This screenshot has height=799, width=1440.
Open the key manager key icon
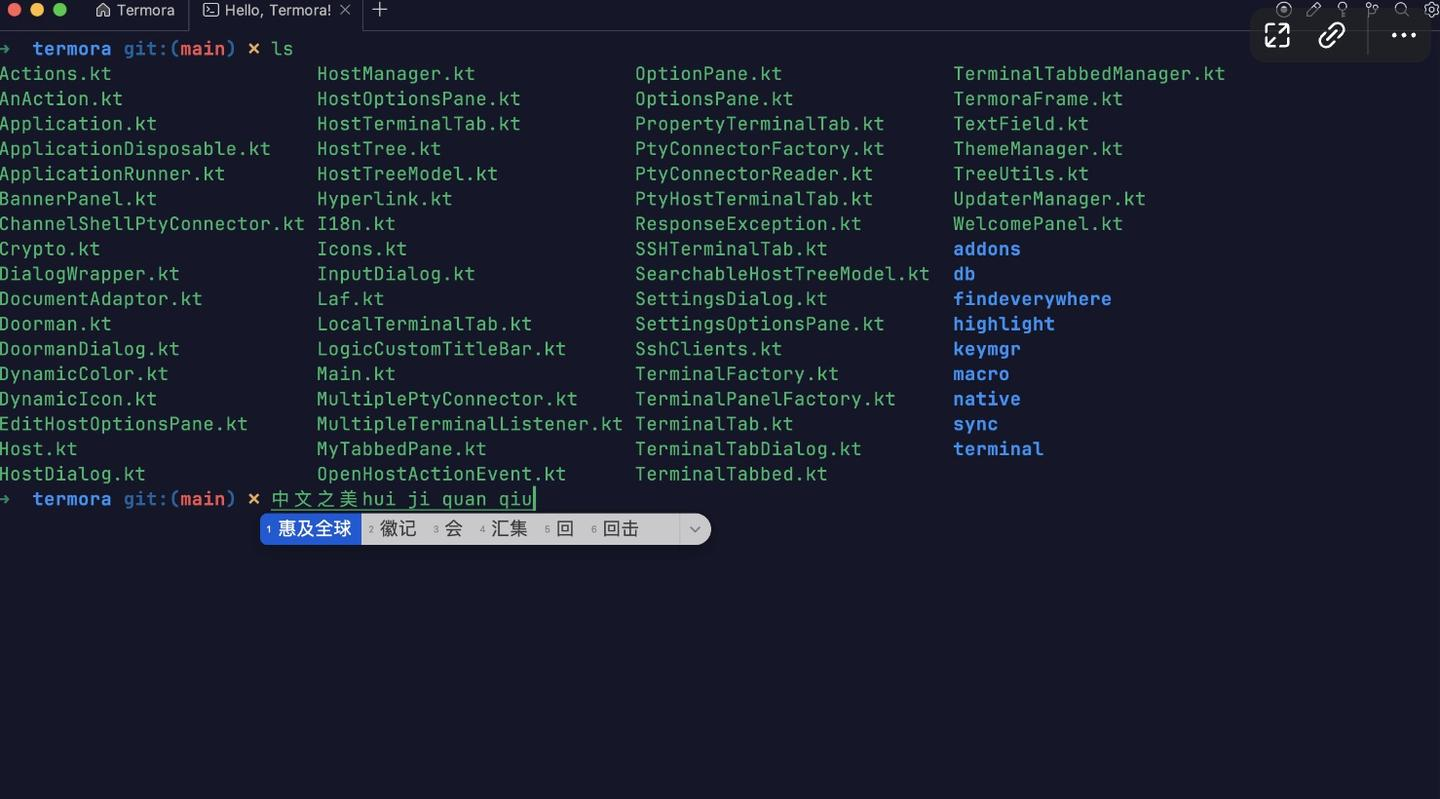1343,9
